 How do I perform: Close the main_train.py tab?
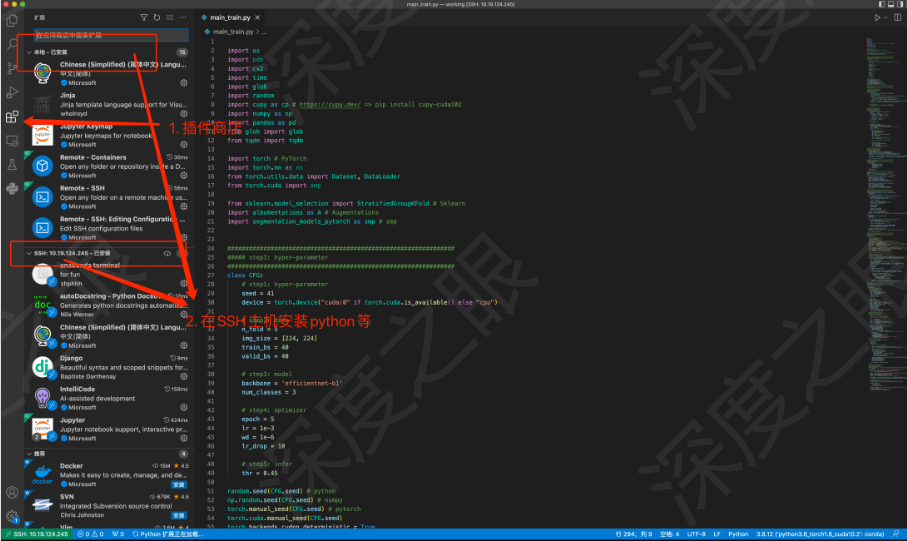pos(257,17)
